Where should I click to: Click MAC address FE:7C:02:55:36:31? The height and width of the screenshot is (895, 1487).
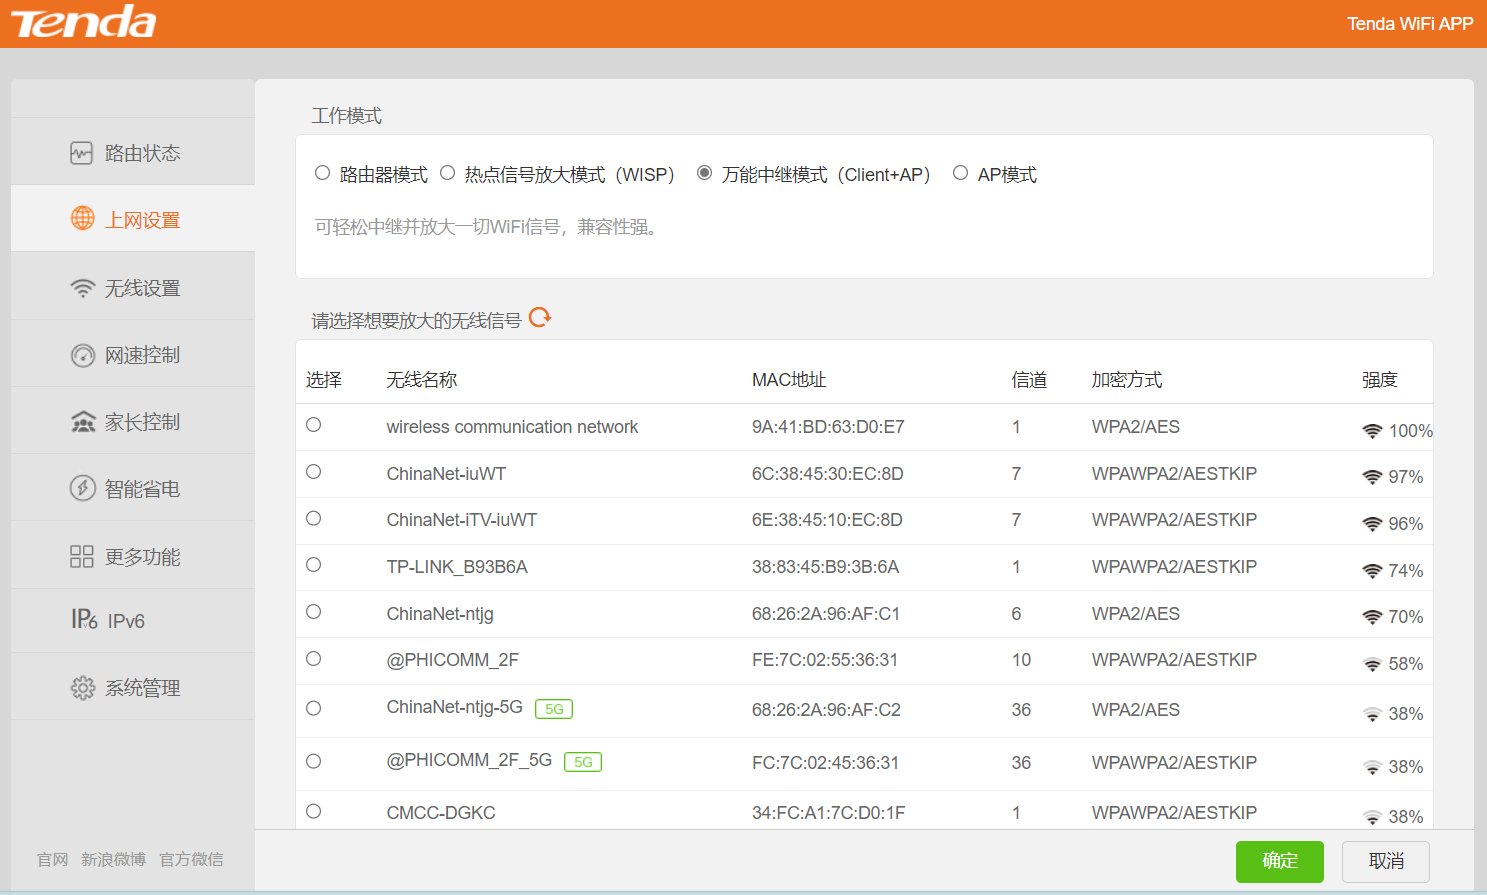tap(825, 660)
